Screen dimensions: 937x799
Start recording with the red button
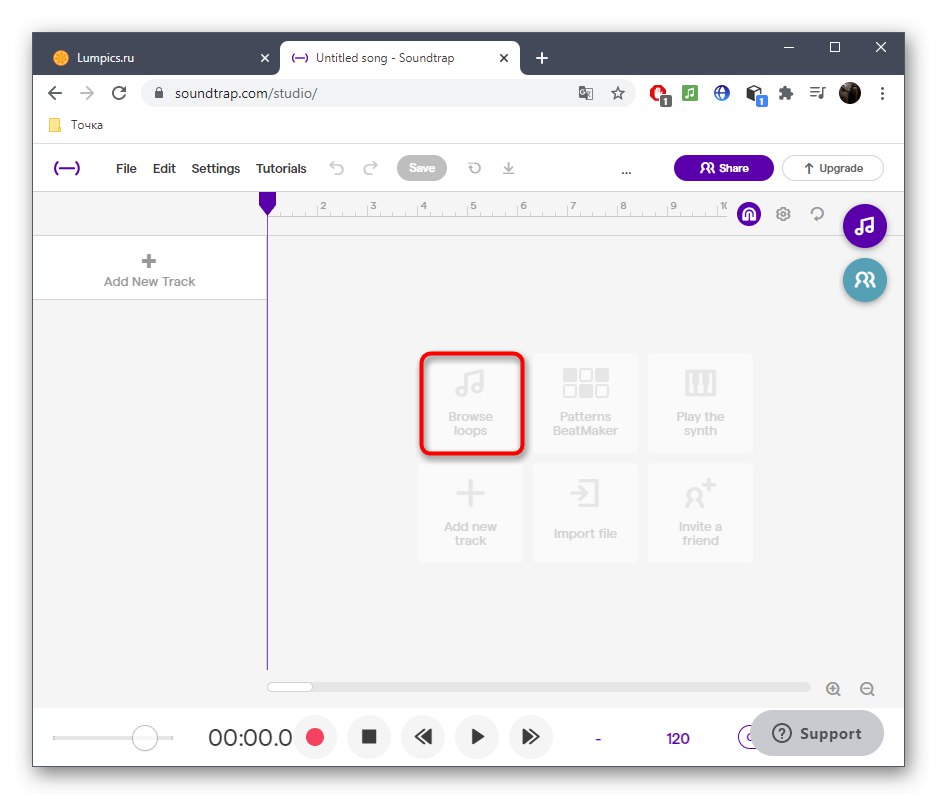tap(315, 737)
